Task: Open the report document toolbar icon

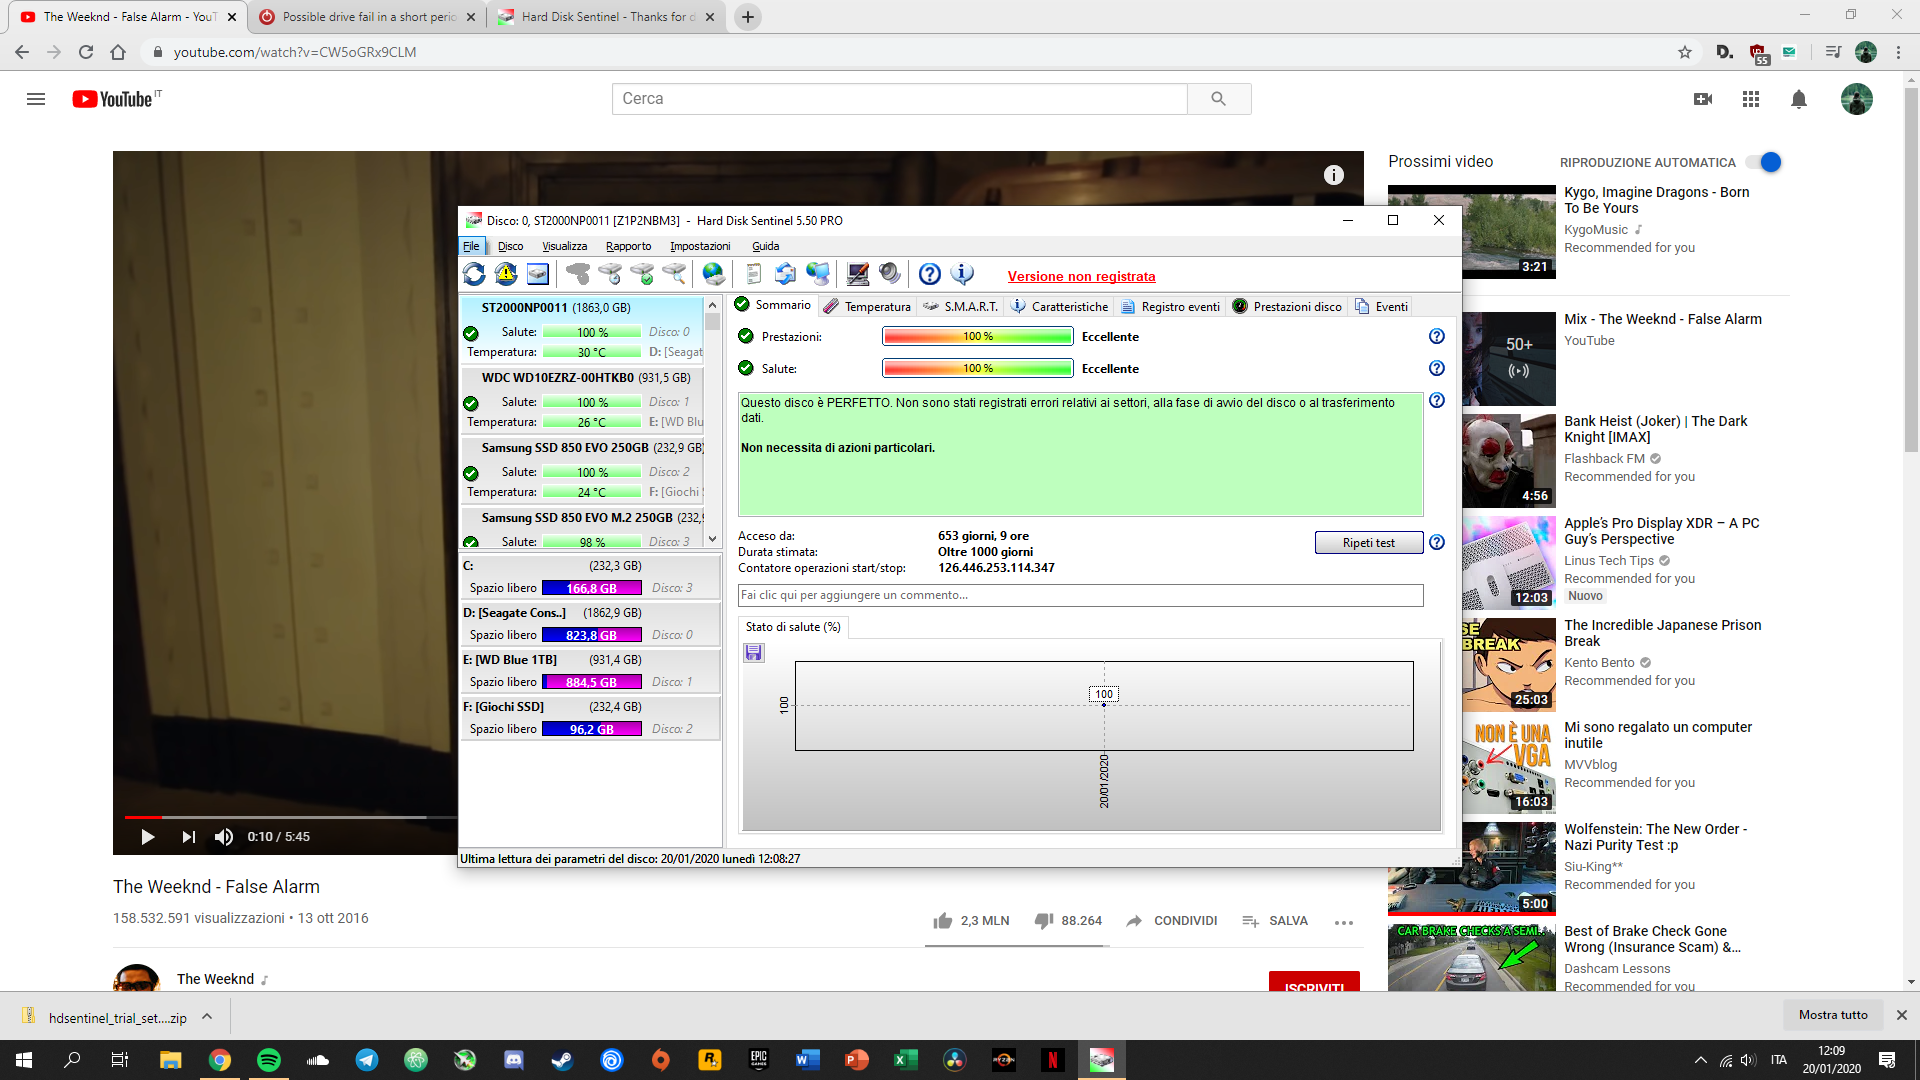Action: coord(754,274)
